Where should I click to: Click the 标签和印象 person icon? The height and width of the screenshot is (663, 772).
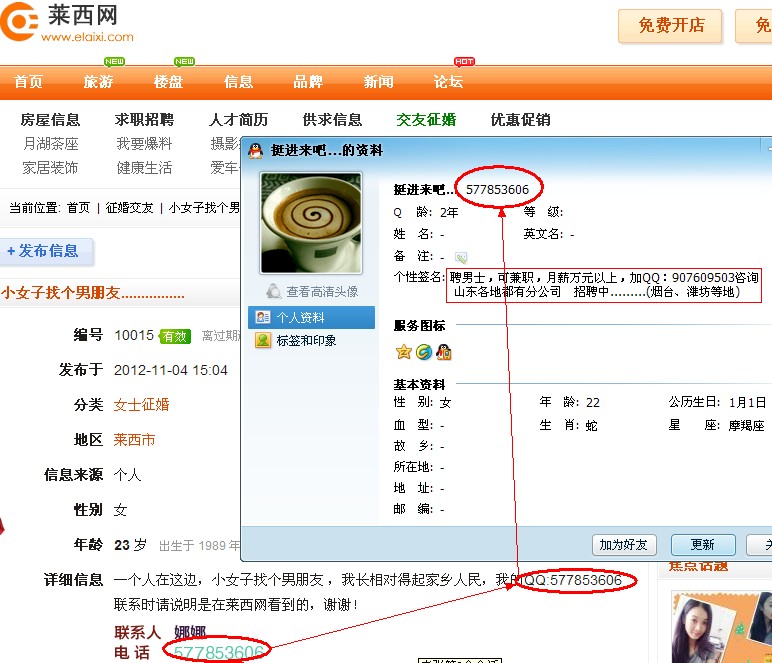(x=263, y=340)
